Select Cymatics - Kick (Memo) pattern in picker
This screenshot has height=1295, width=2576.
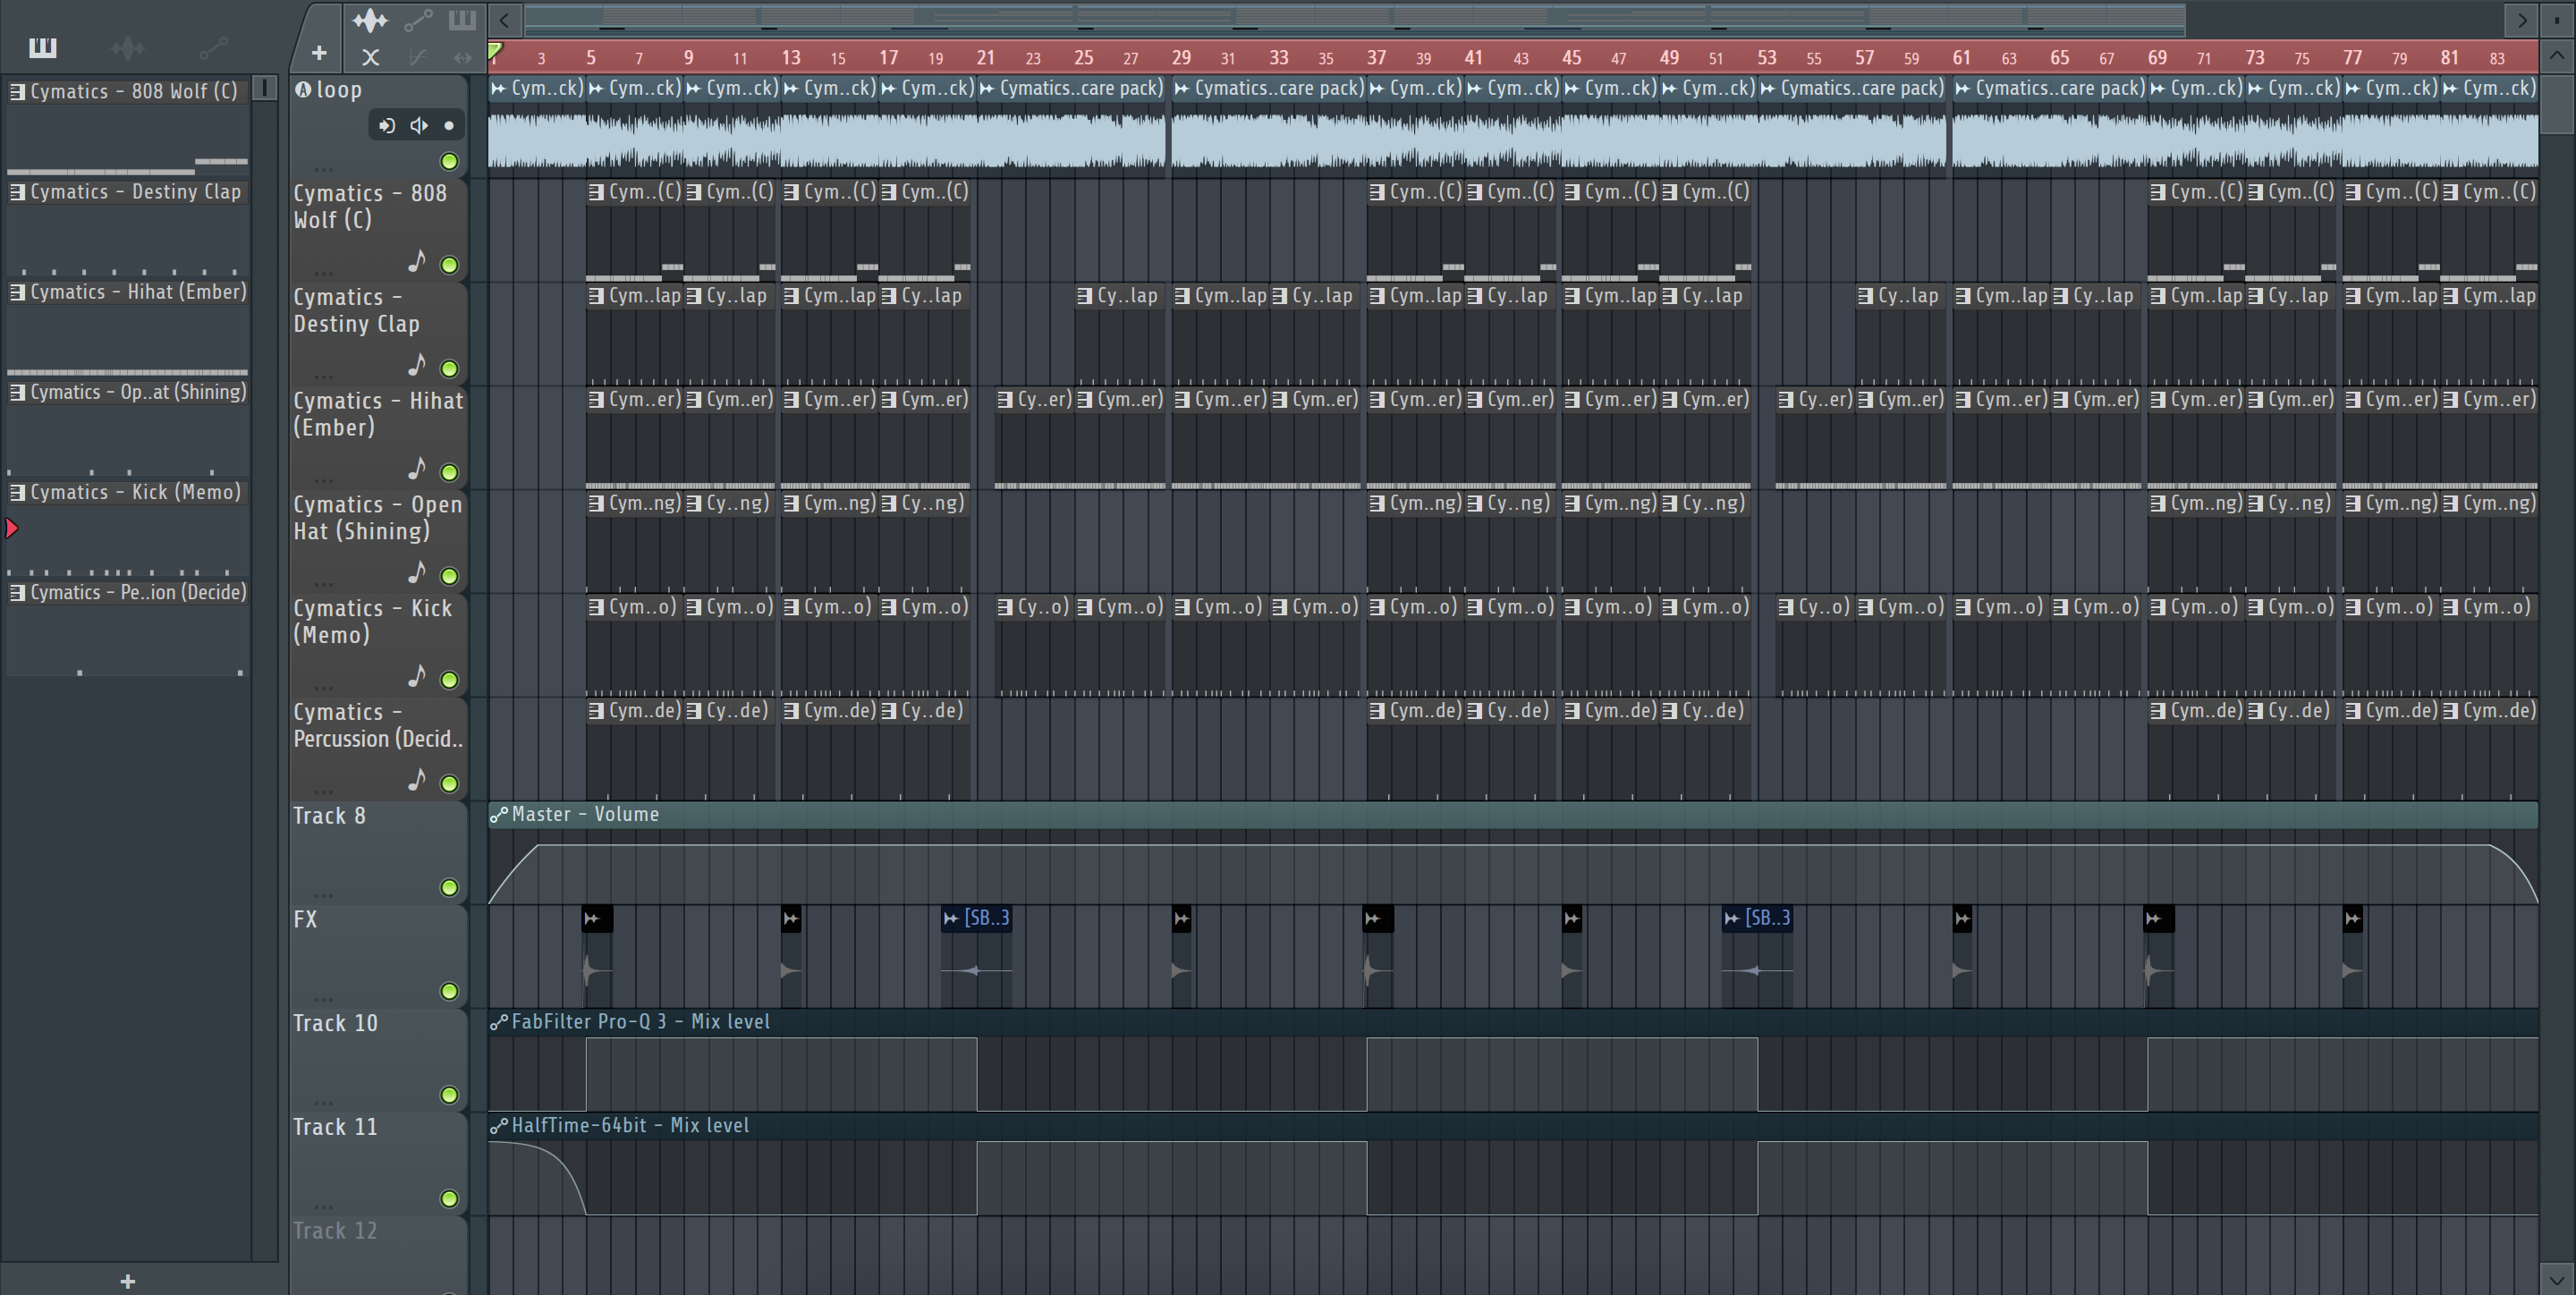click(x=134, y=492)
